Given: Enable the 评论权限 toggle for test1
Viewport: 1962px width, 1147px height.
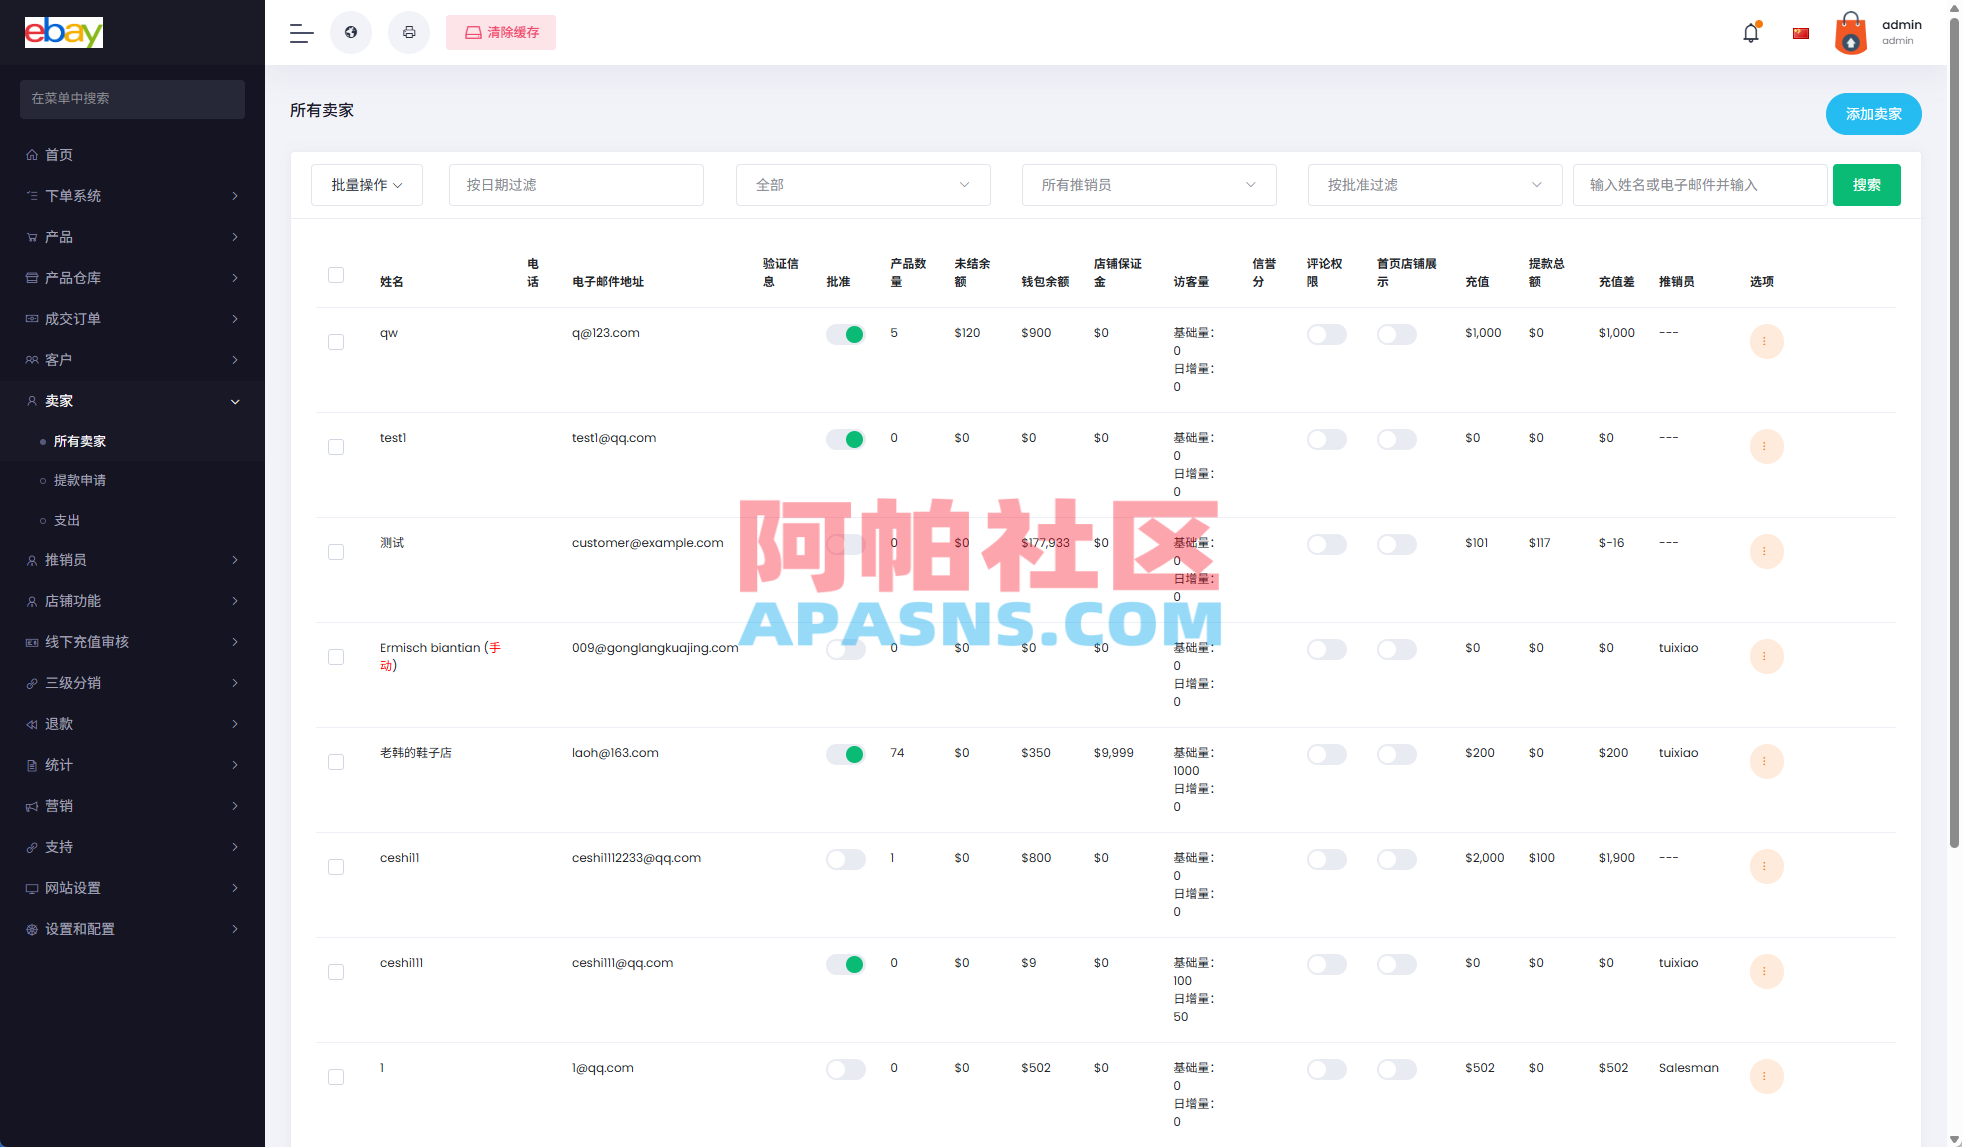Looking at the screenshot, I should point(1327,438).
